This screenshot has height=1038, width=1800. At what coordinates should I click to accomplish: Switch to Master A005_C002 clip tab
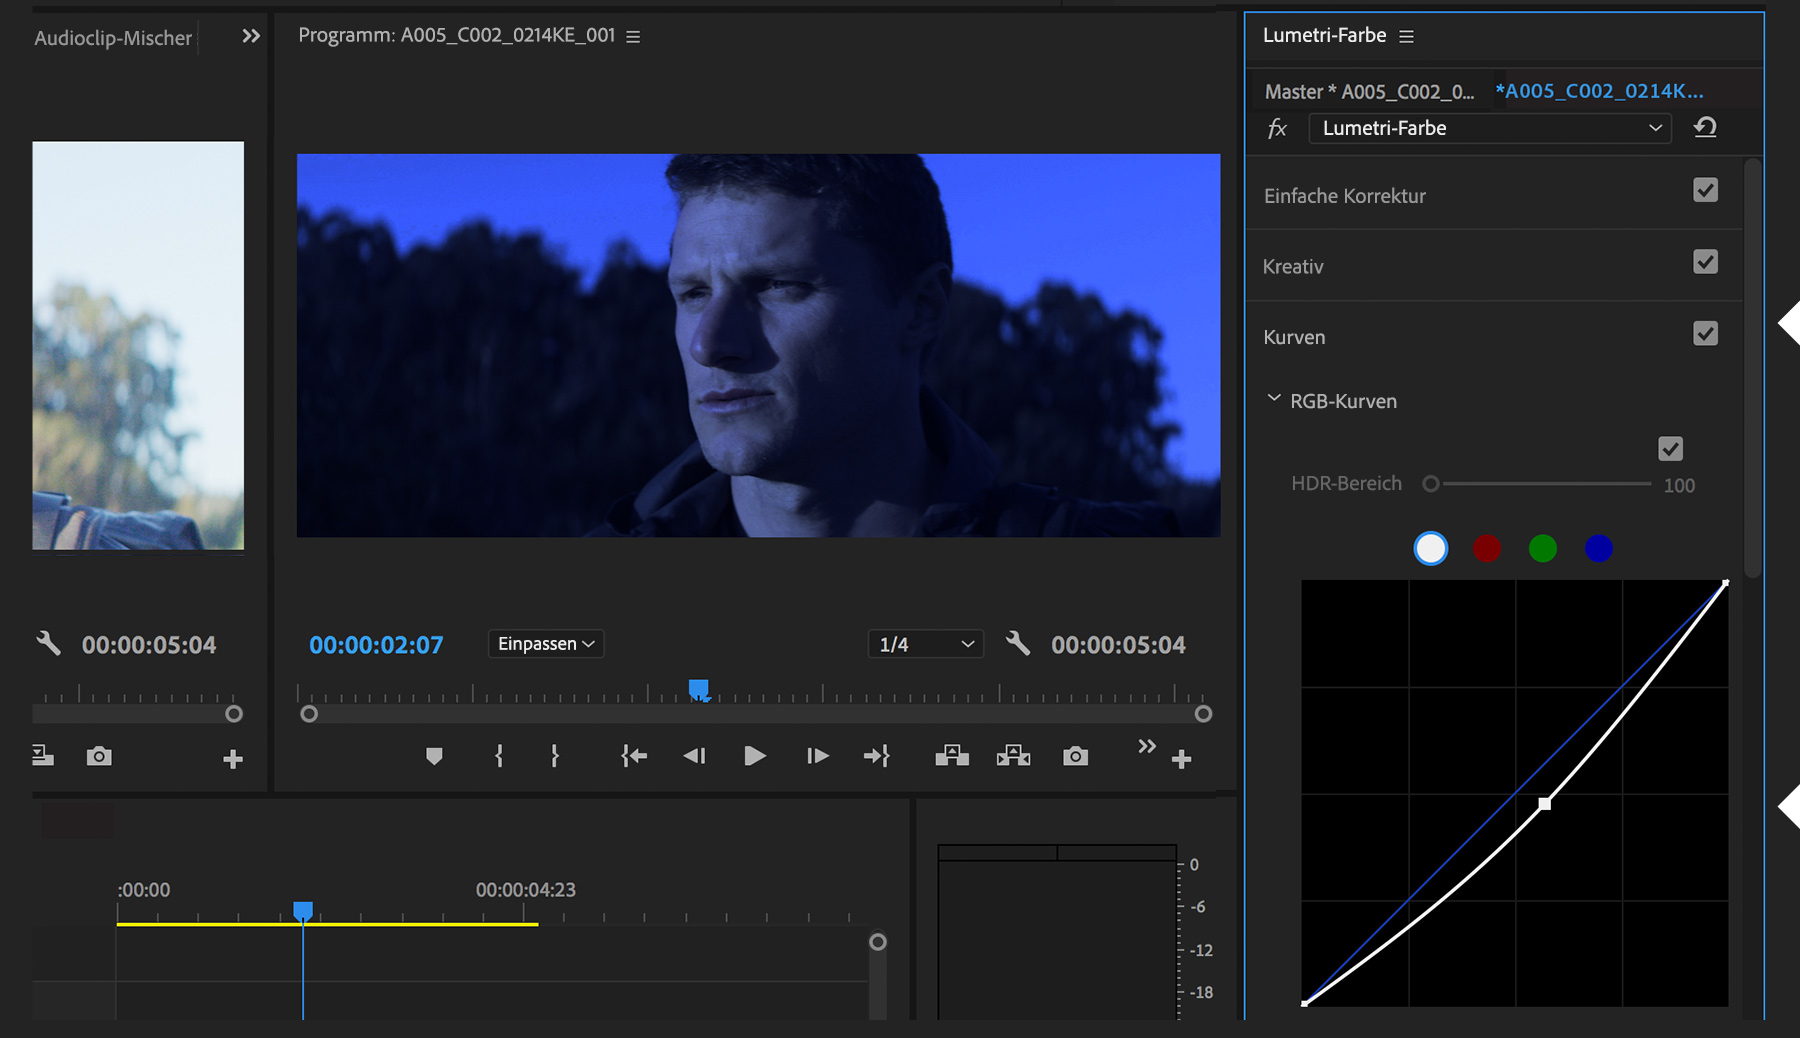point(1368,92)
